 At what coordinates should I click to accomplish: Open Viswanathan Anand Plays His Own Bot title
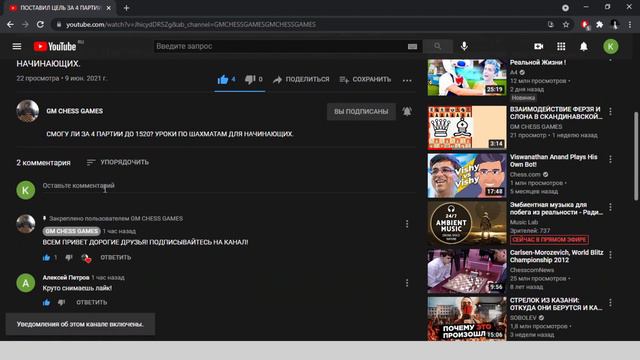(553, 160)
